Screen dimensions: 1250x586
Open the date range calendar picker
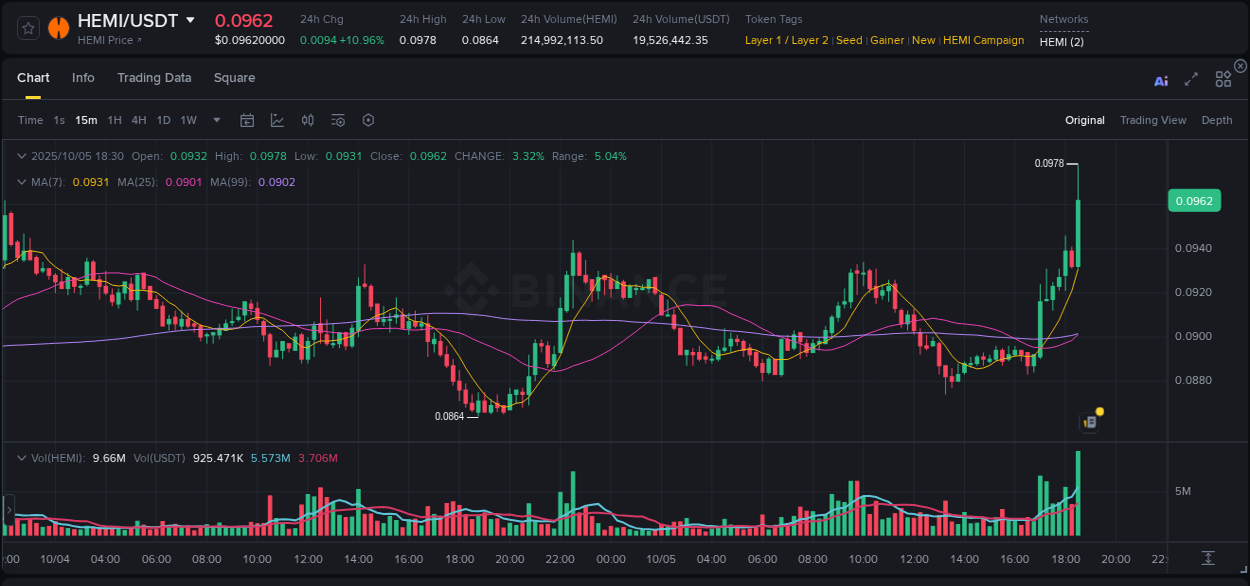tap(247, 119)
